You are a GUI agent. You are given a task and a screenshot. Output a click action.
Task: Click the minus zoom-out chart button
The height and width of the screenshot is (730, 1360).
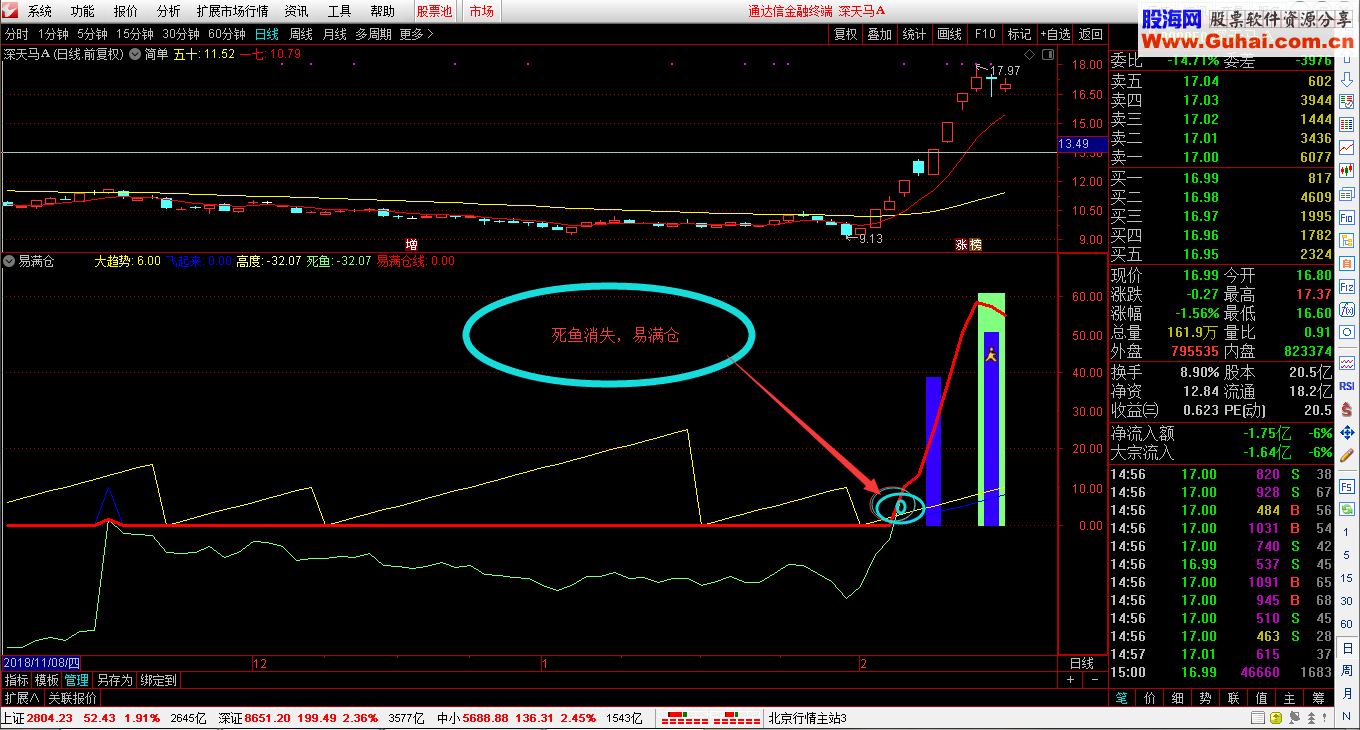click(1096, 680)
